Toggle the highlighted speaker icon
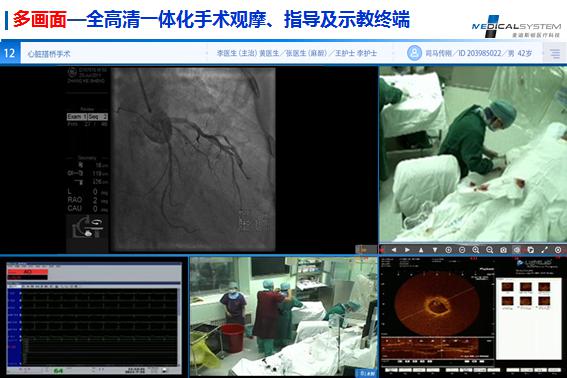This screenshot has width=567, height=378. 517,250
